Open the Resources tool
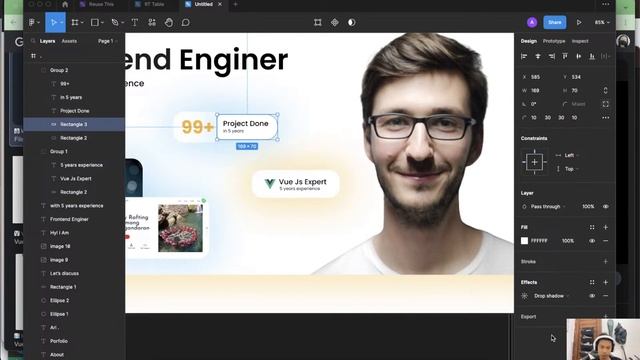640x360 pixels. pos(152,22)
